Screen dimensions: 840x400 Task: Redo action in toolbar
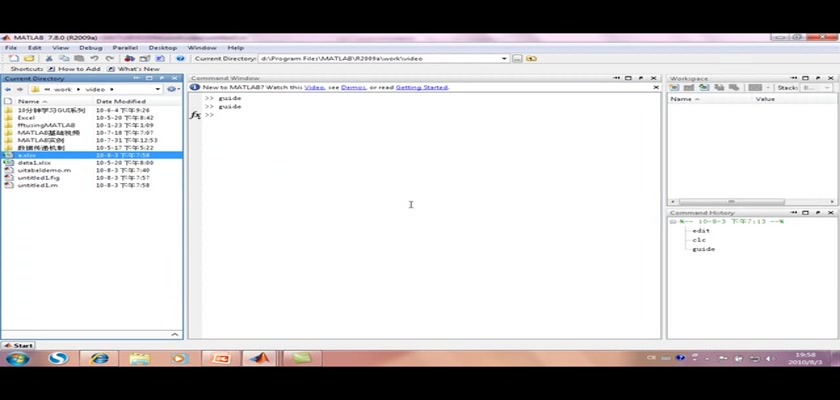pos(109,58)
